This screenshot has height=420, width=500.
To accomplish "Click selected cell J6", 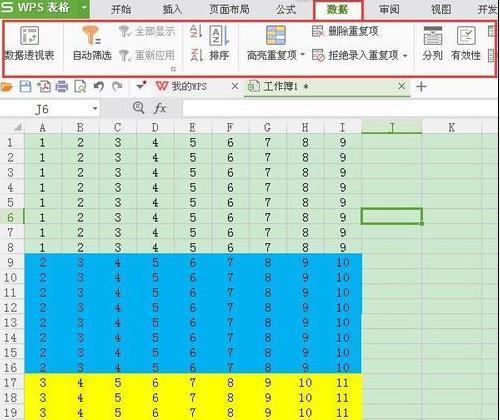I will [x=392, y=217].
